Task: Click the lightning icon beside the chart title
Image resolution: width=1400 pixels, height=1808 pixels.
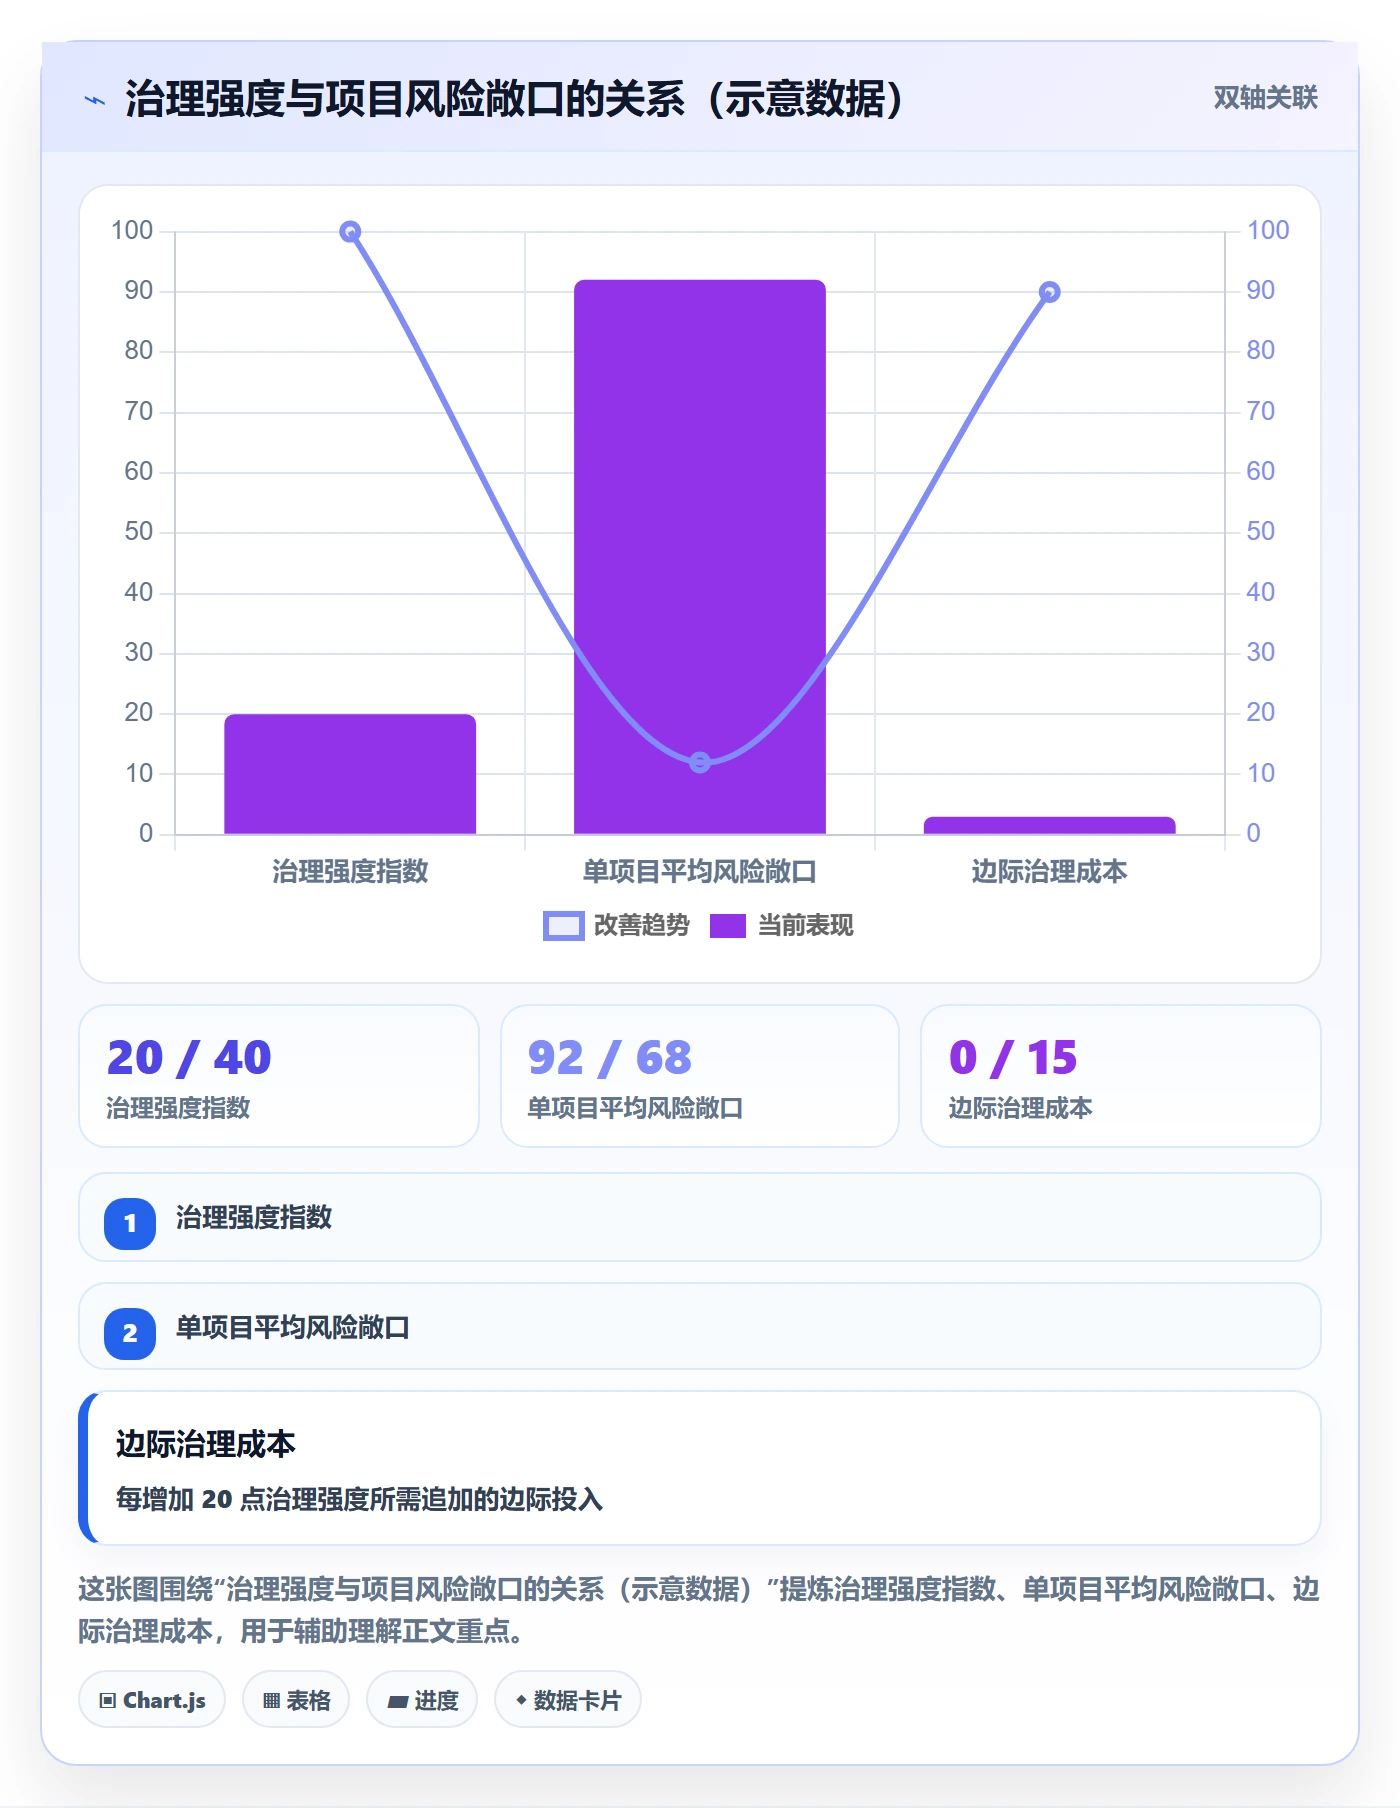Action: pyautogui.click(x=95, y=100)
